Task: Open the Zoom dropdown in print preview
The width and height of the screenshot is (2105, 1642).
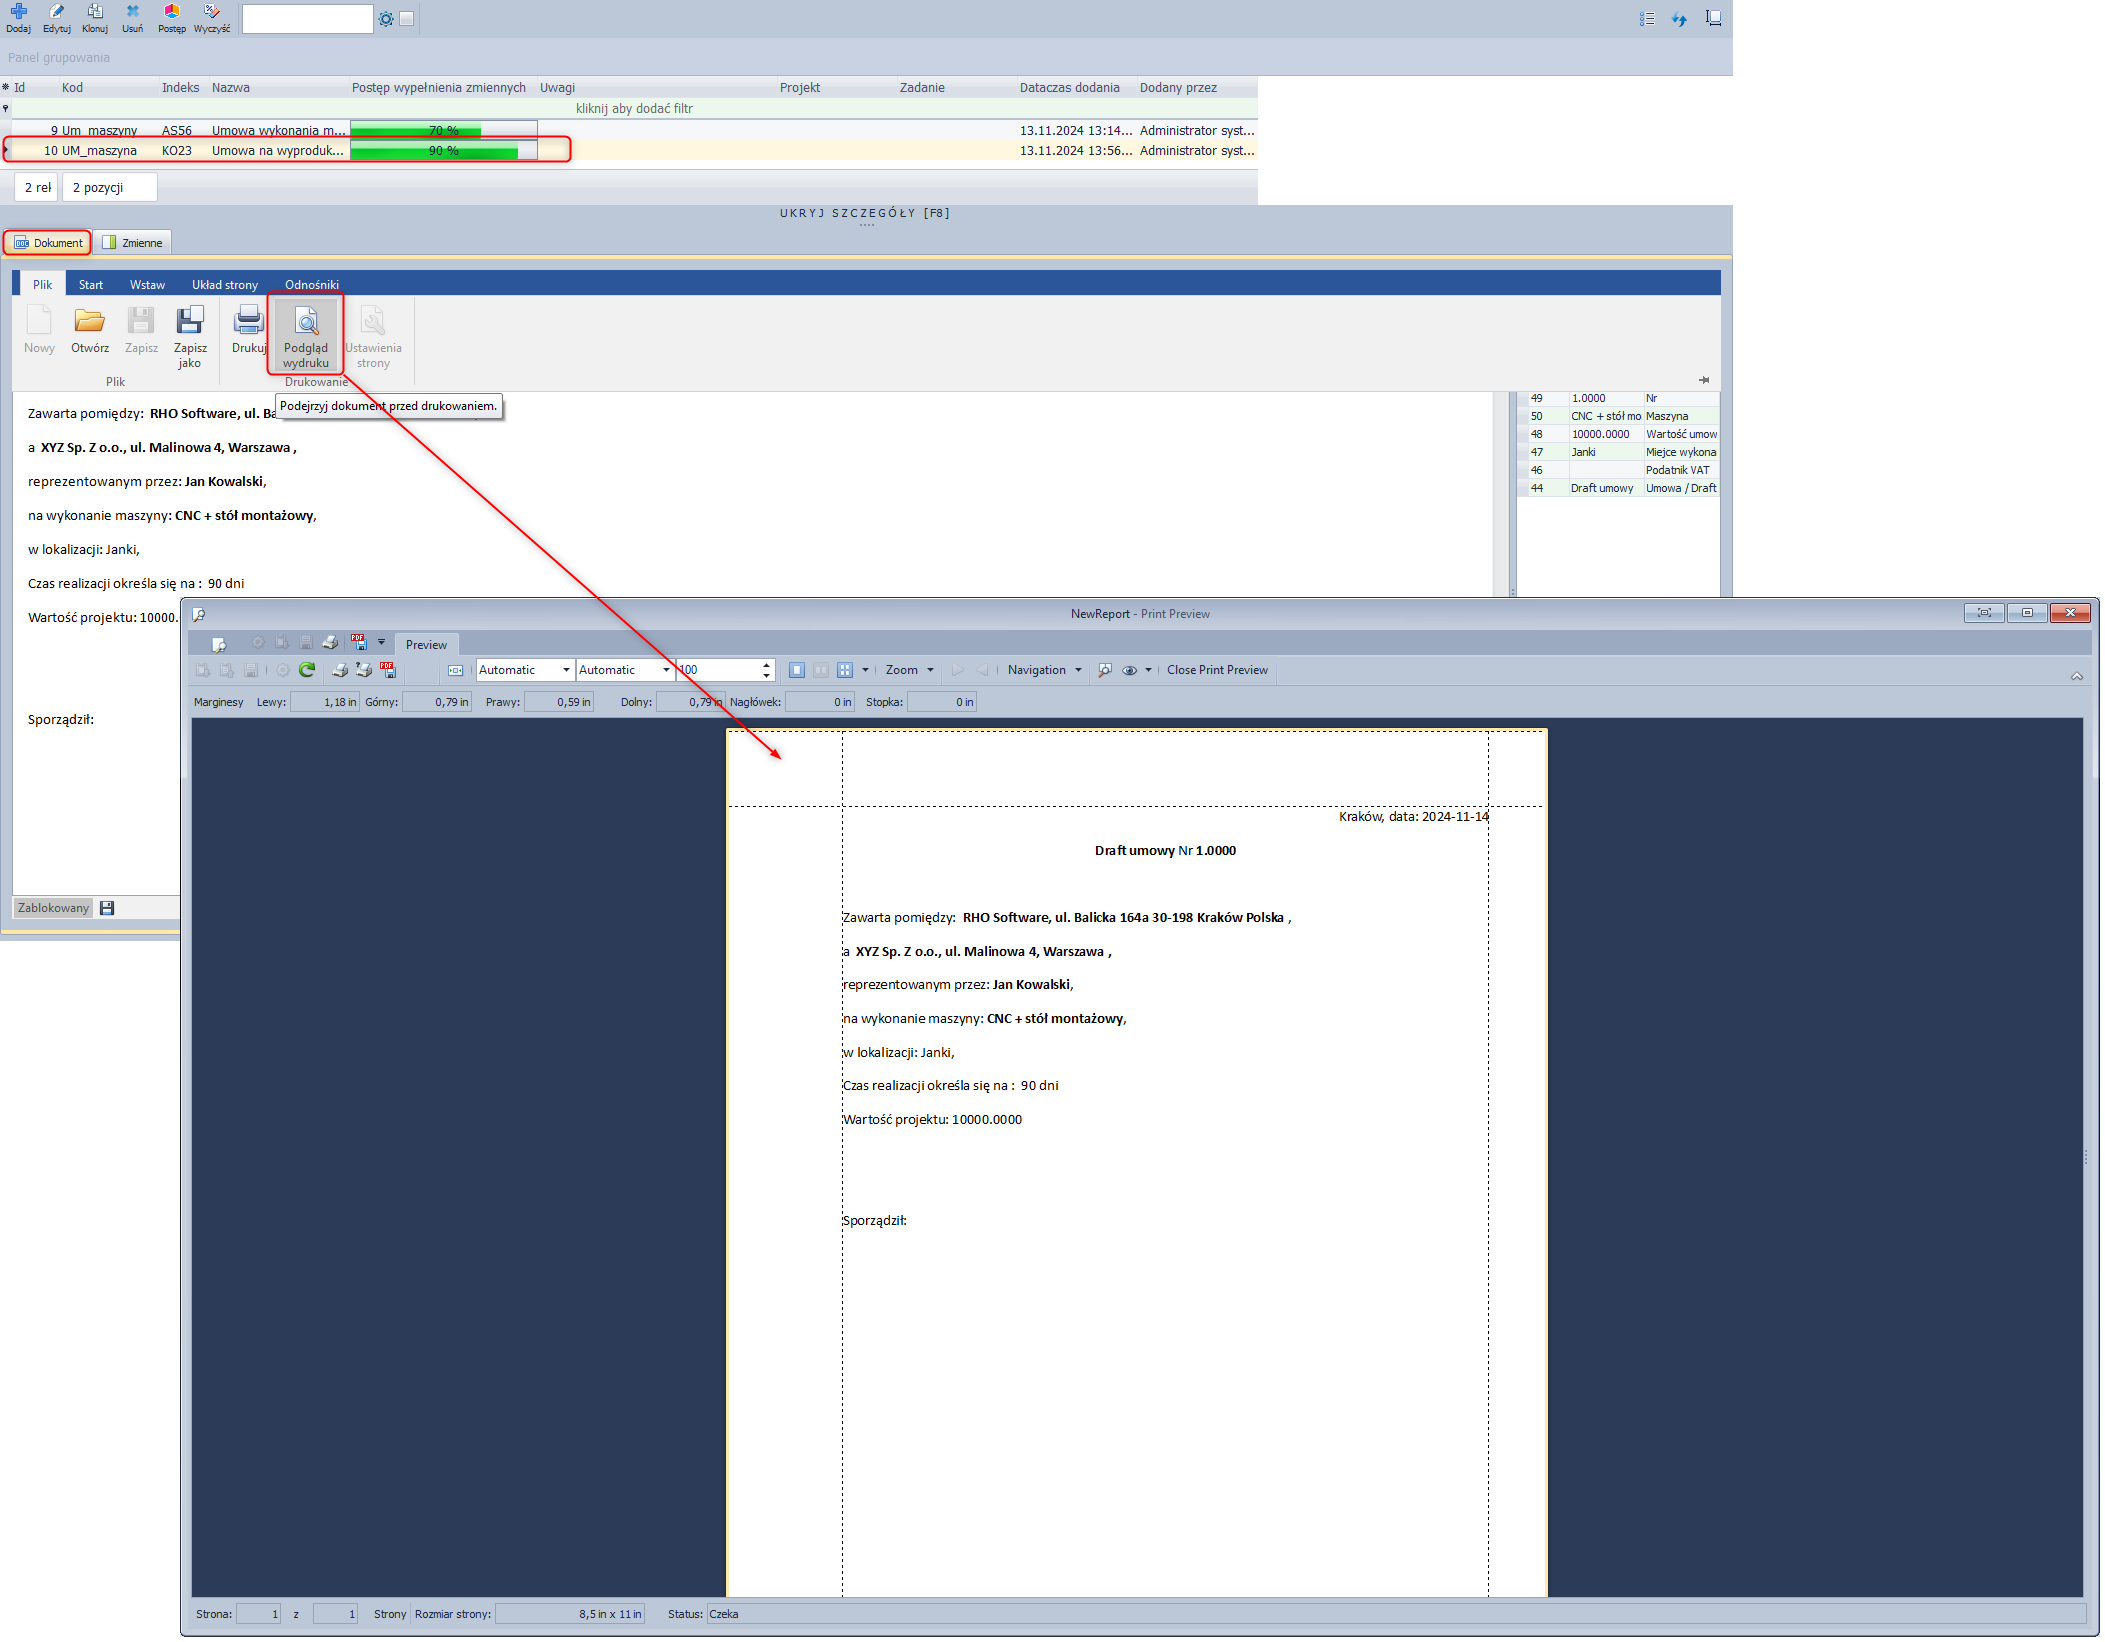Action: pyautogui.click(x=909, y=670)
